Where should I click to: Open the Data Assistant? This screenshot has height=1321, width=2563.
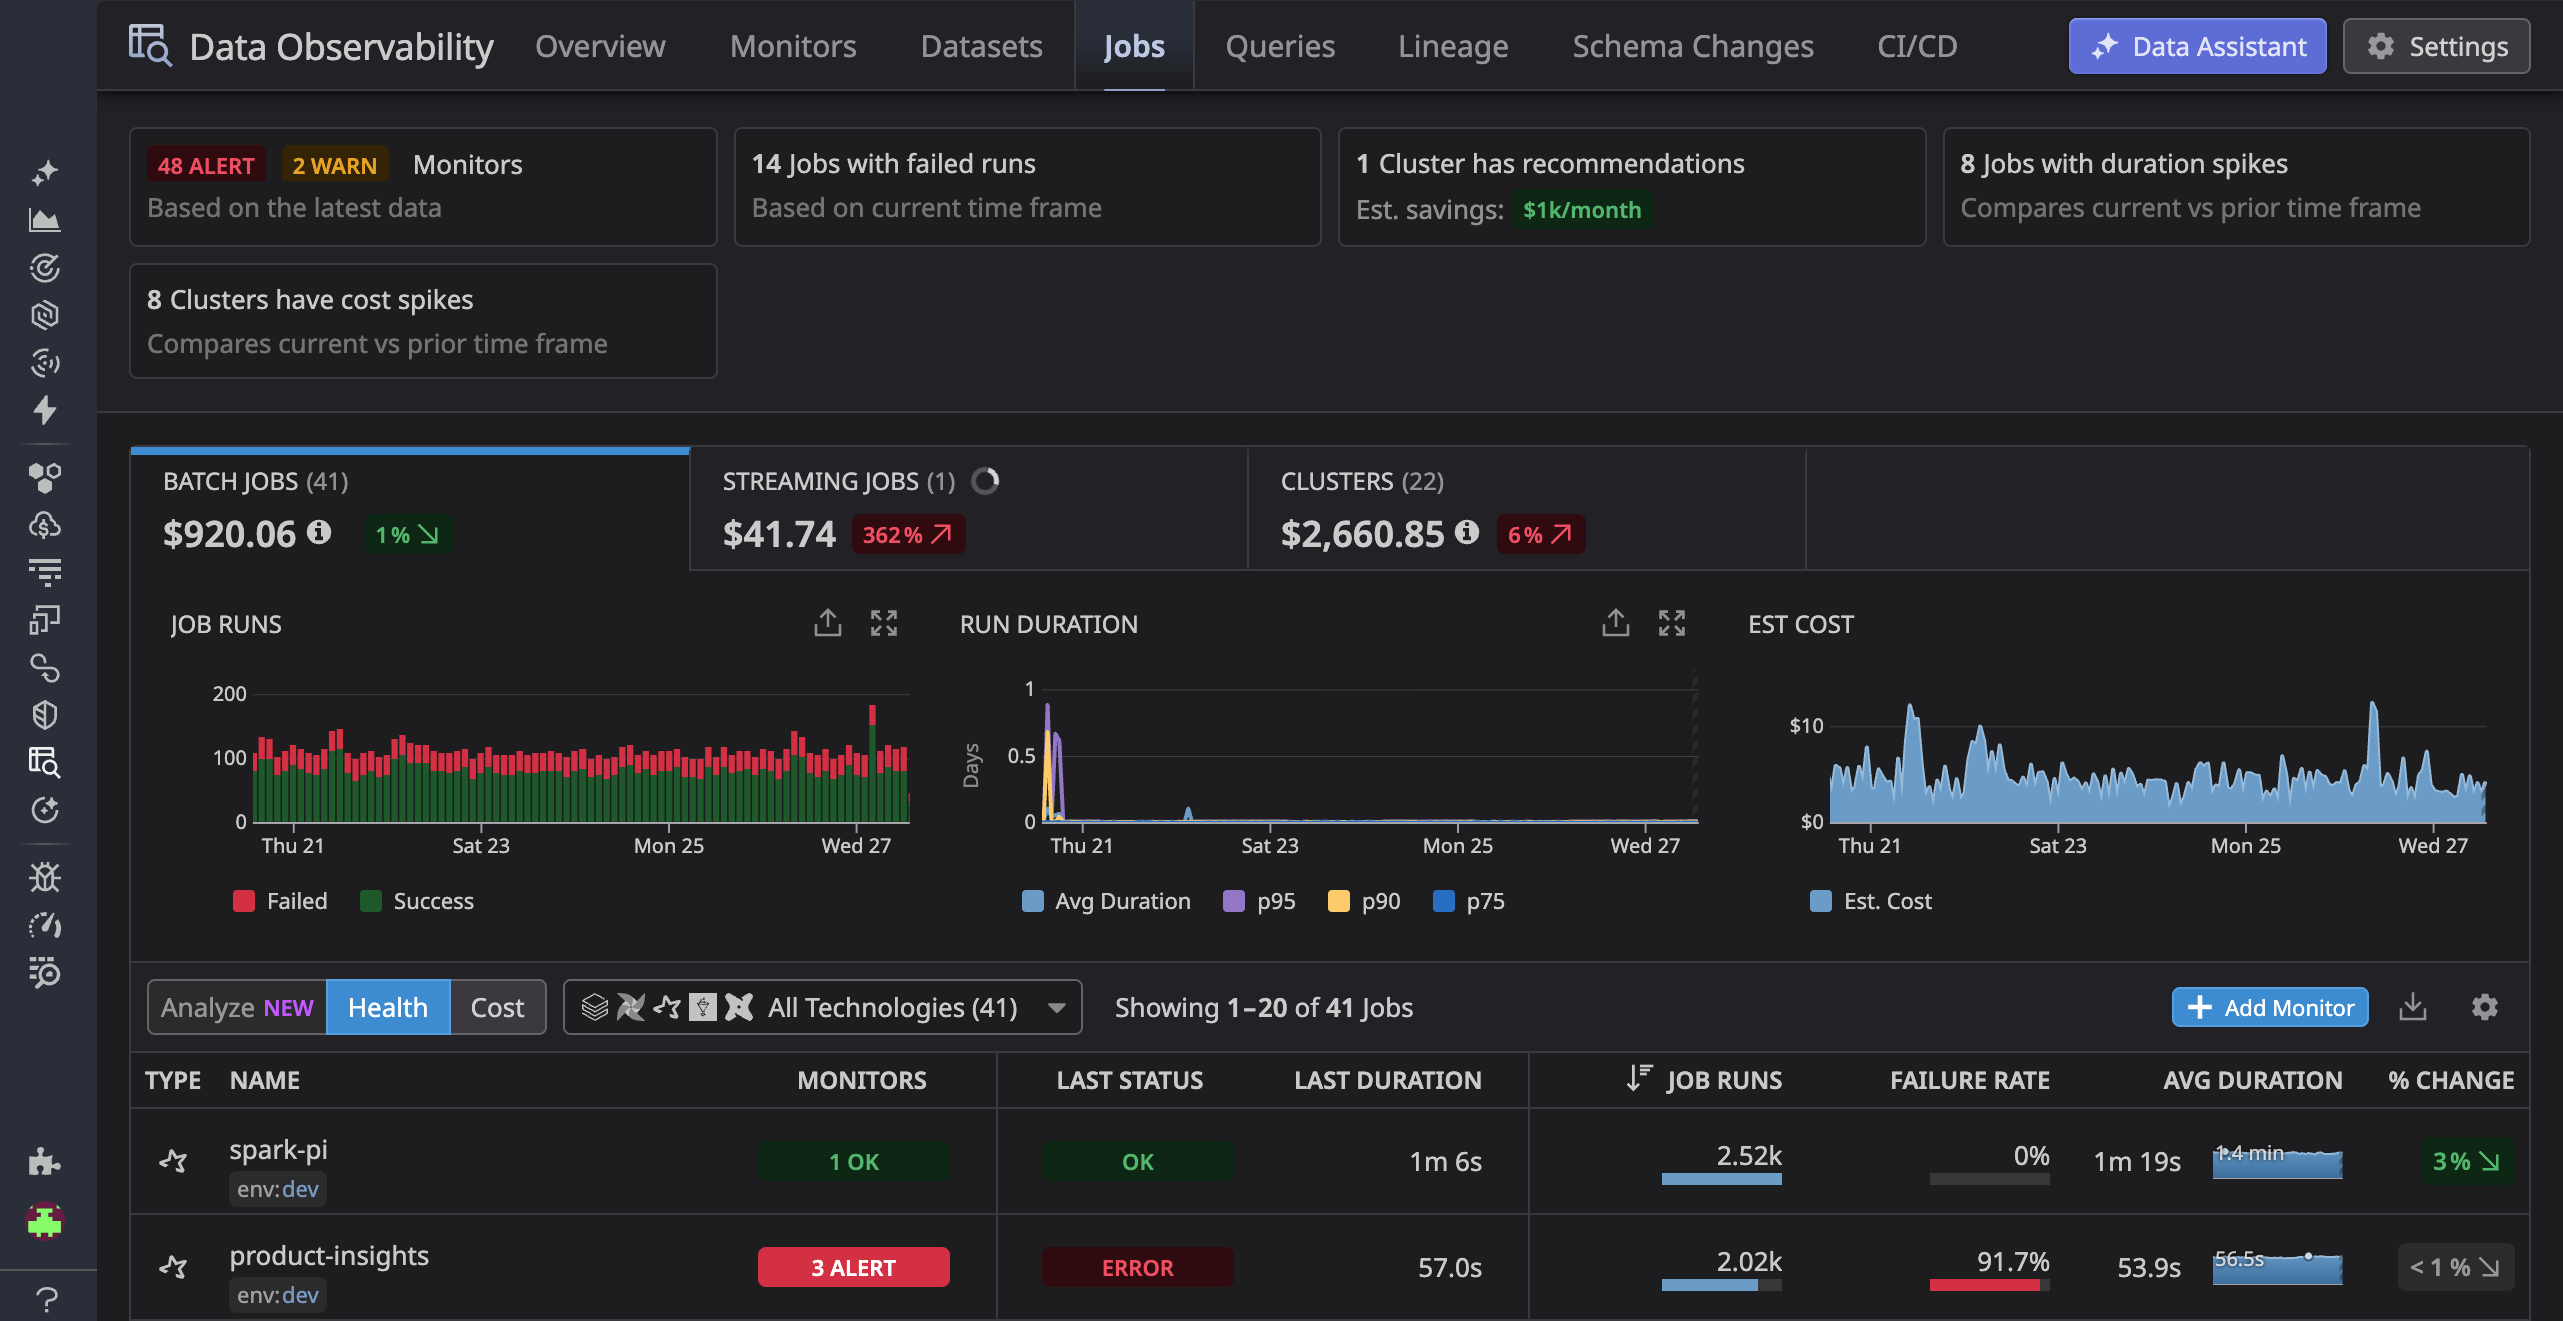(2197, 46)
